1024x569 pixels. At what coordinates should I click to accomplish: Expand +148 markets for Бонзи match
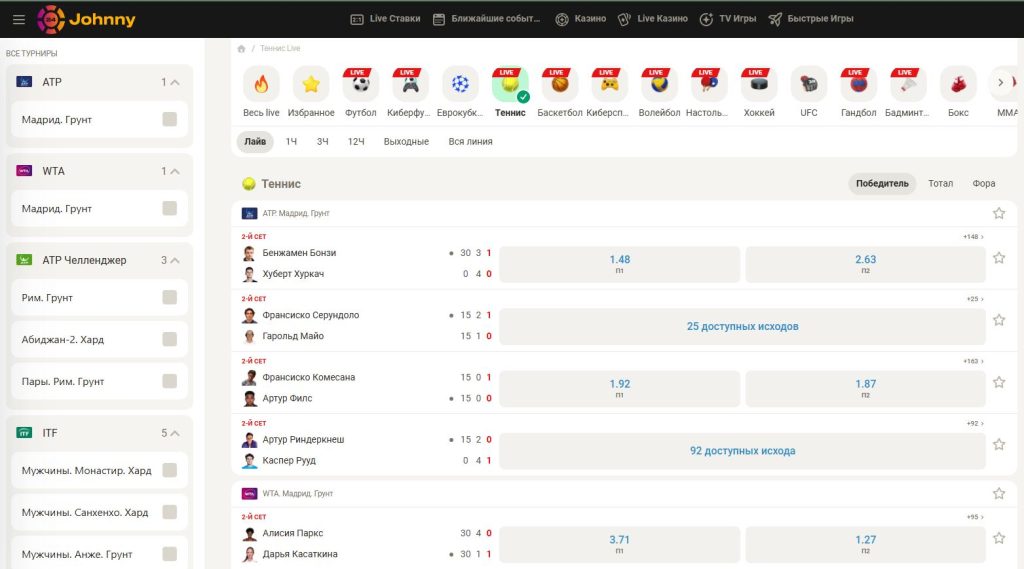coord(973,236)
